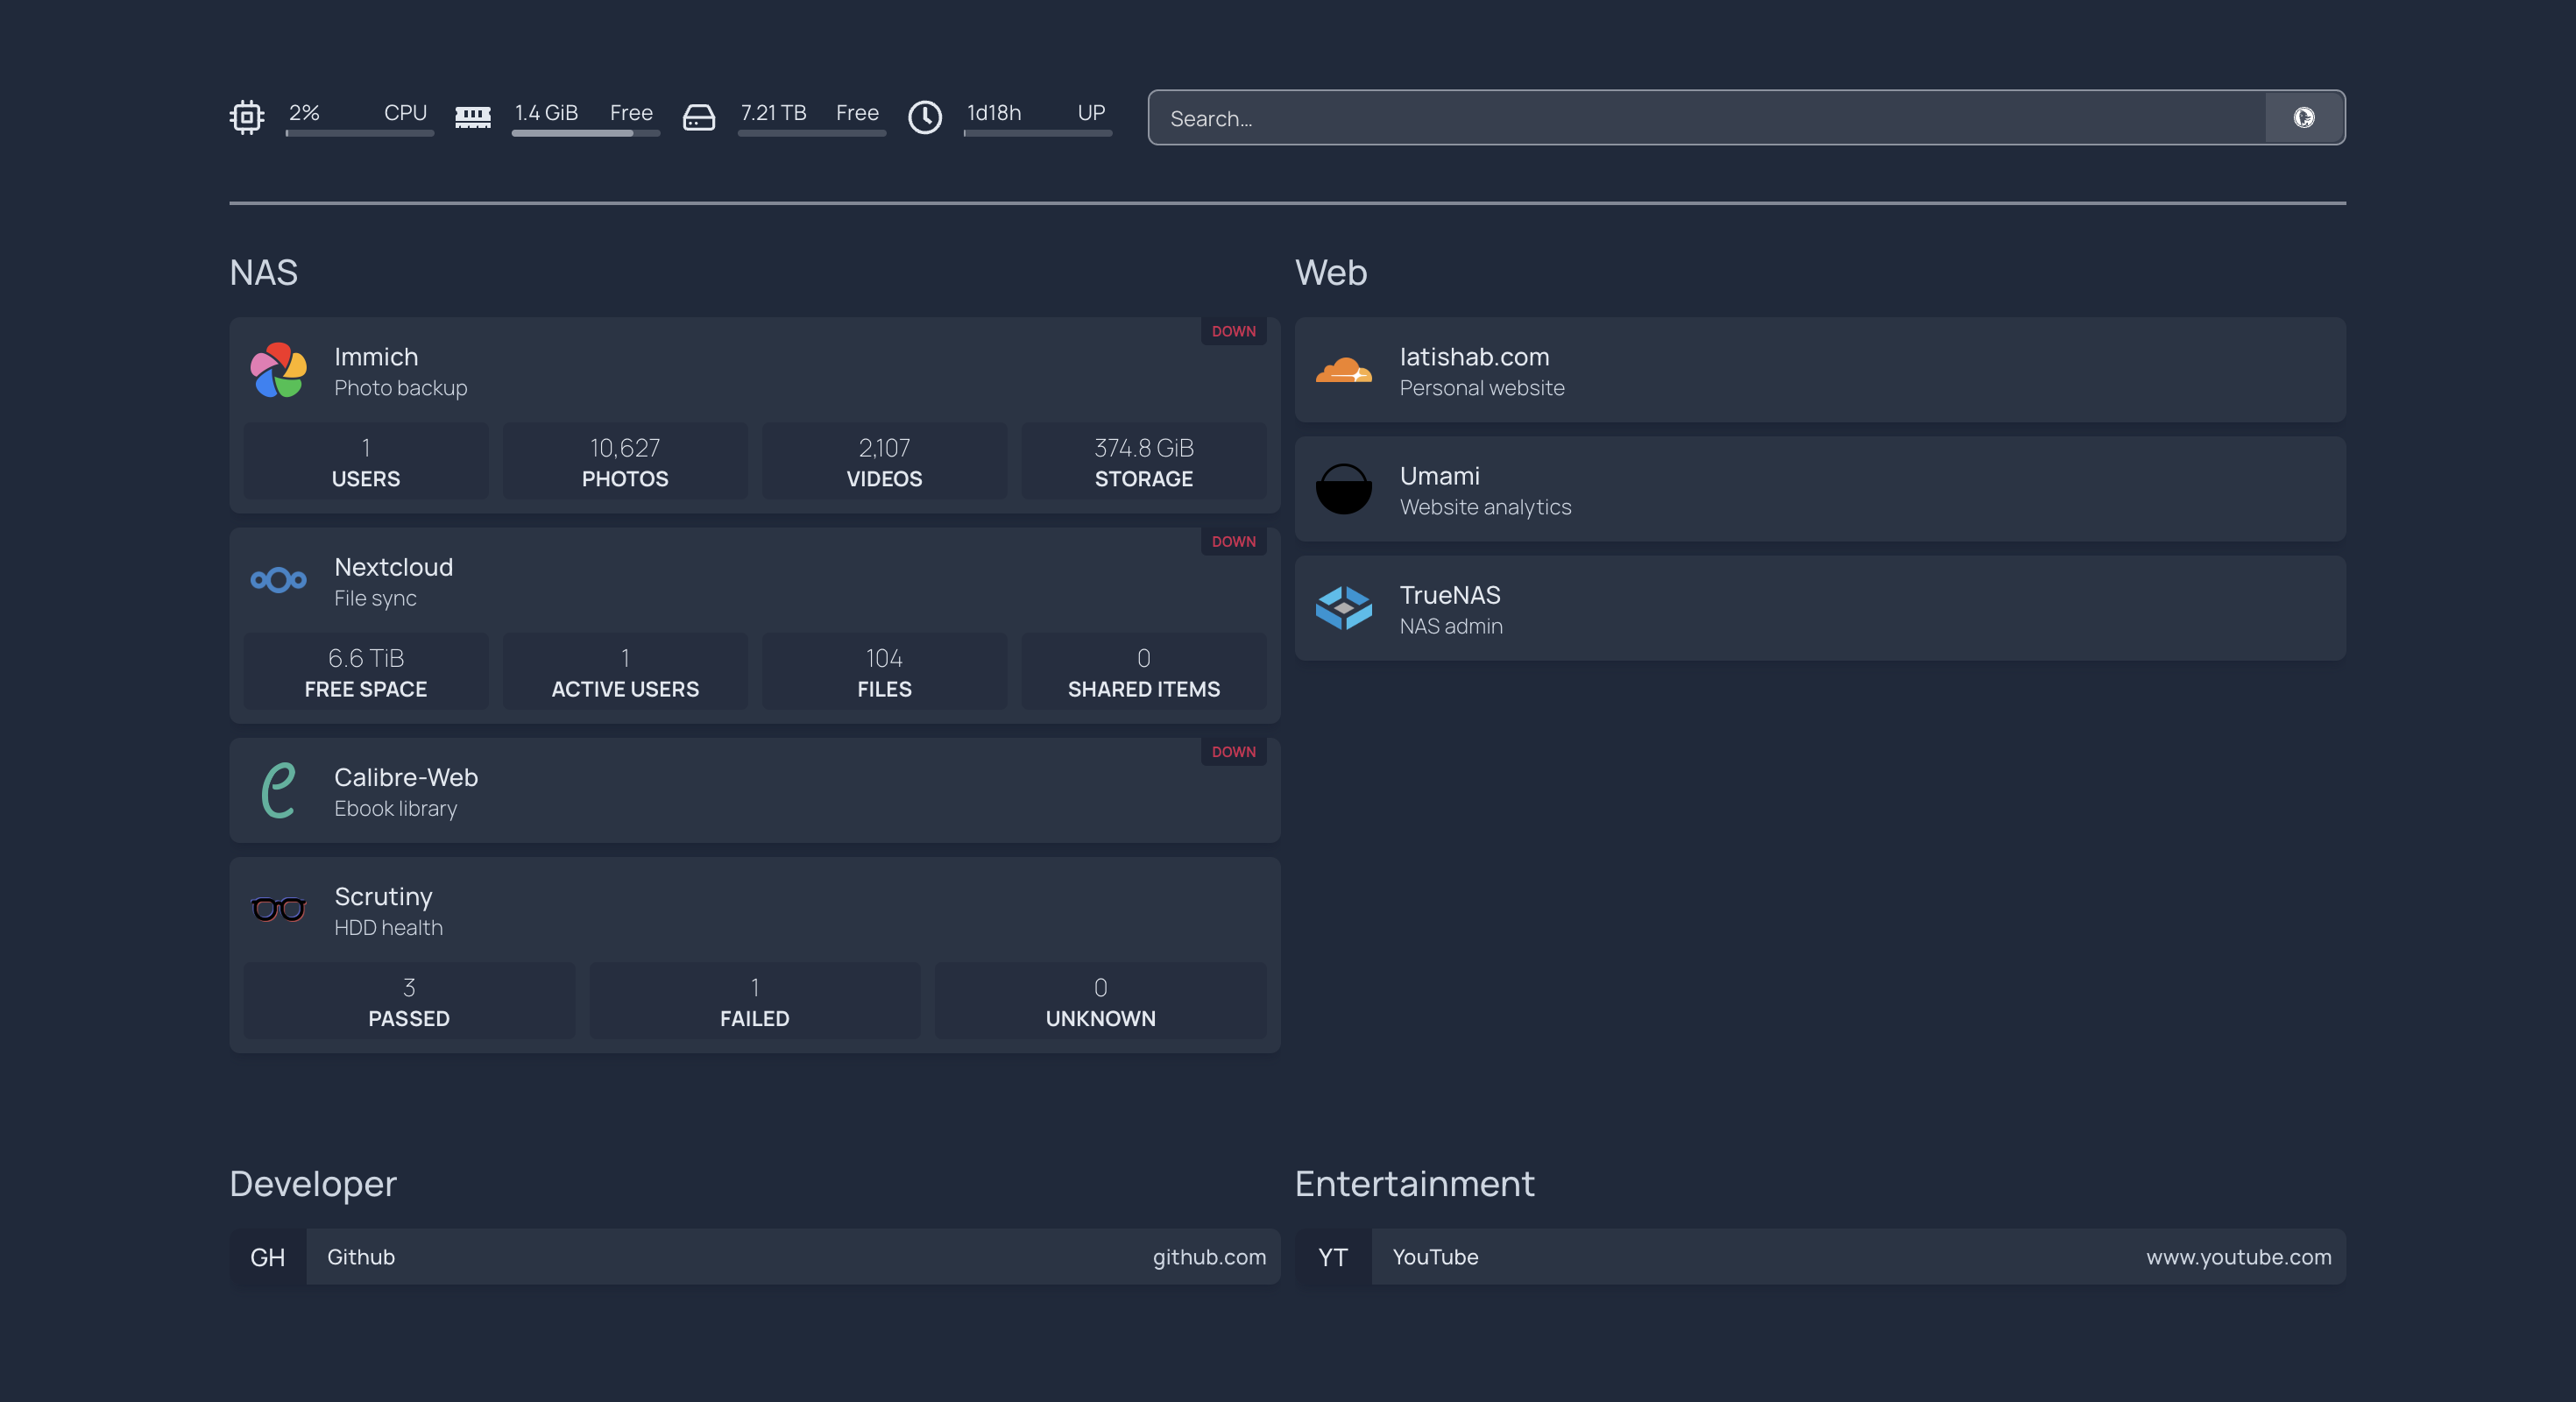The width and height of the screenshot is (2576, 1402).
Task: Click the Nextcloud file sync icon
Action: pos(278,581)
